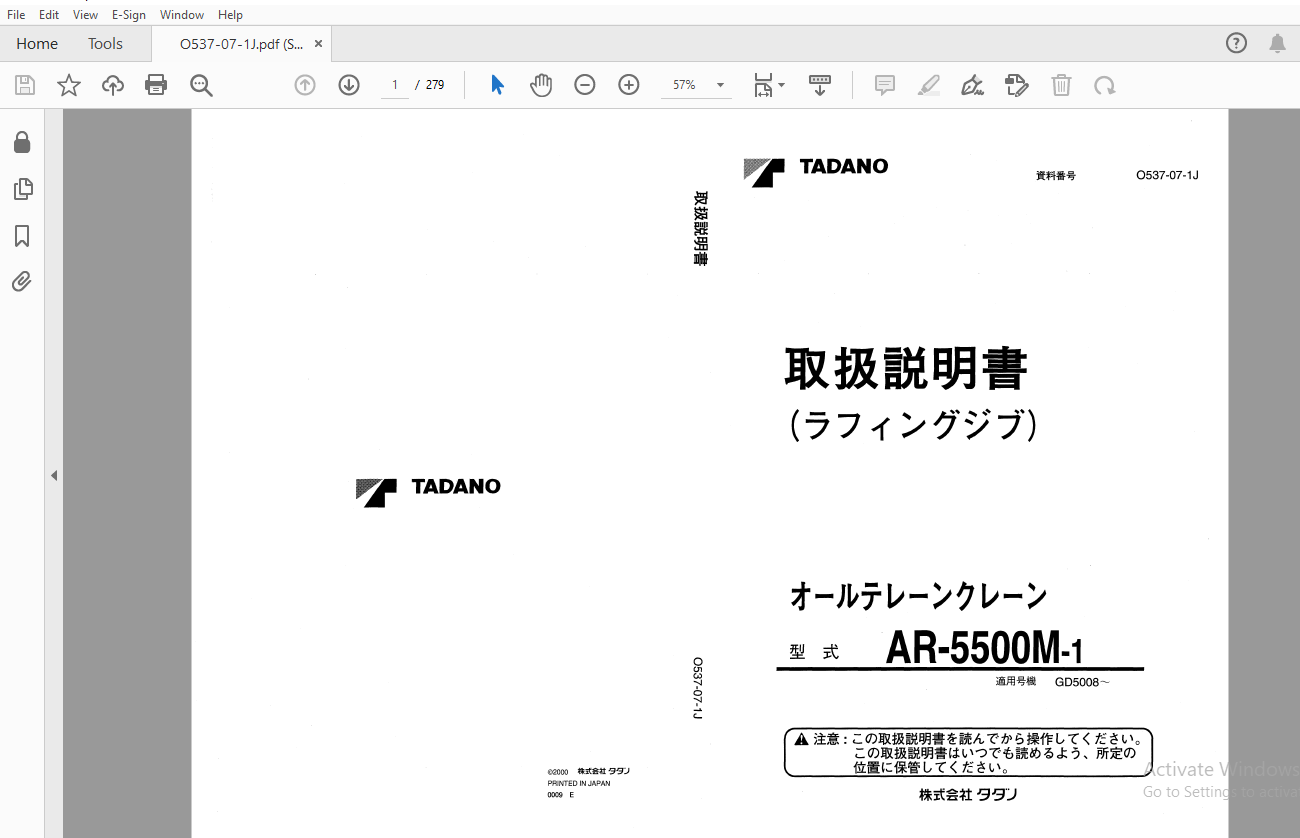
Task: Open the Window menu
Action: [x=182, y=15]
